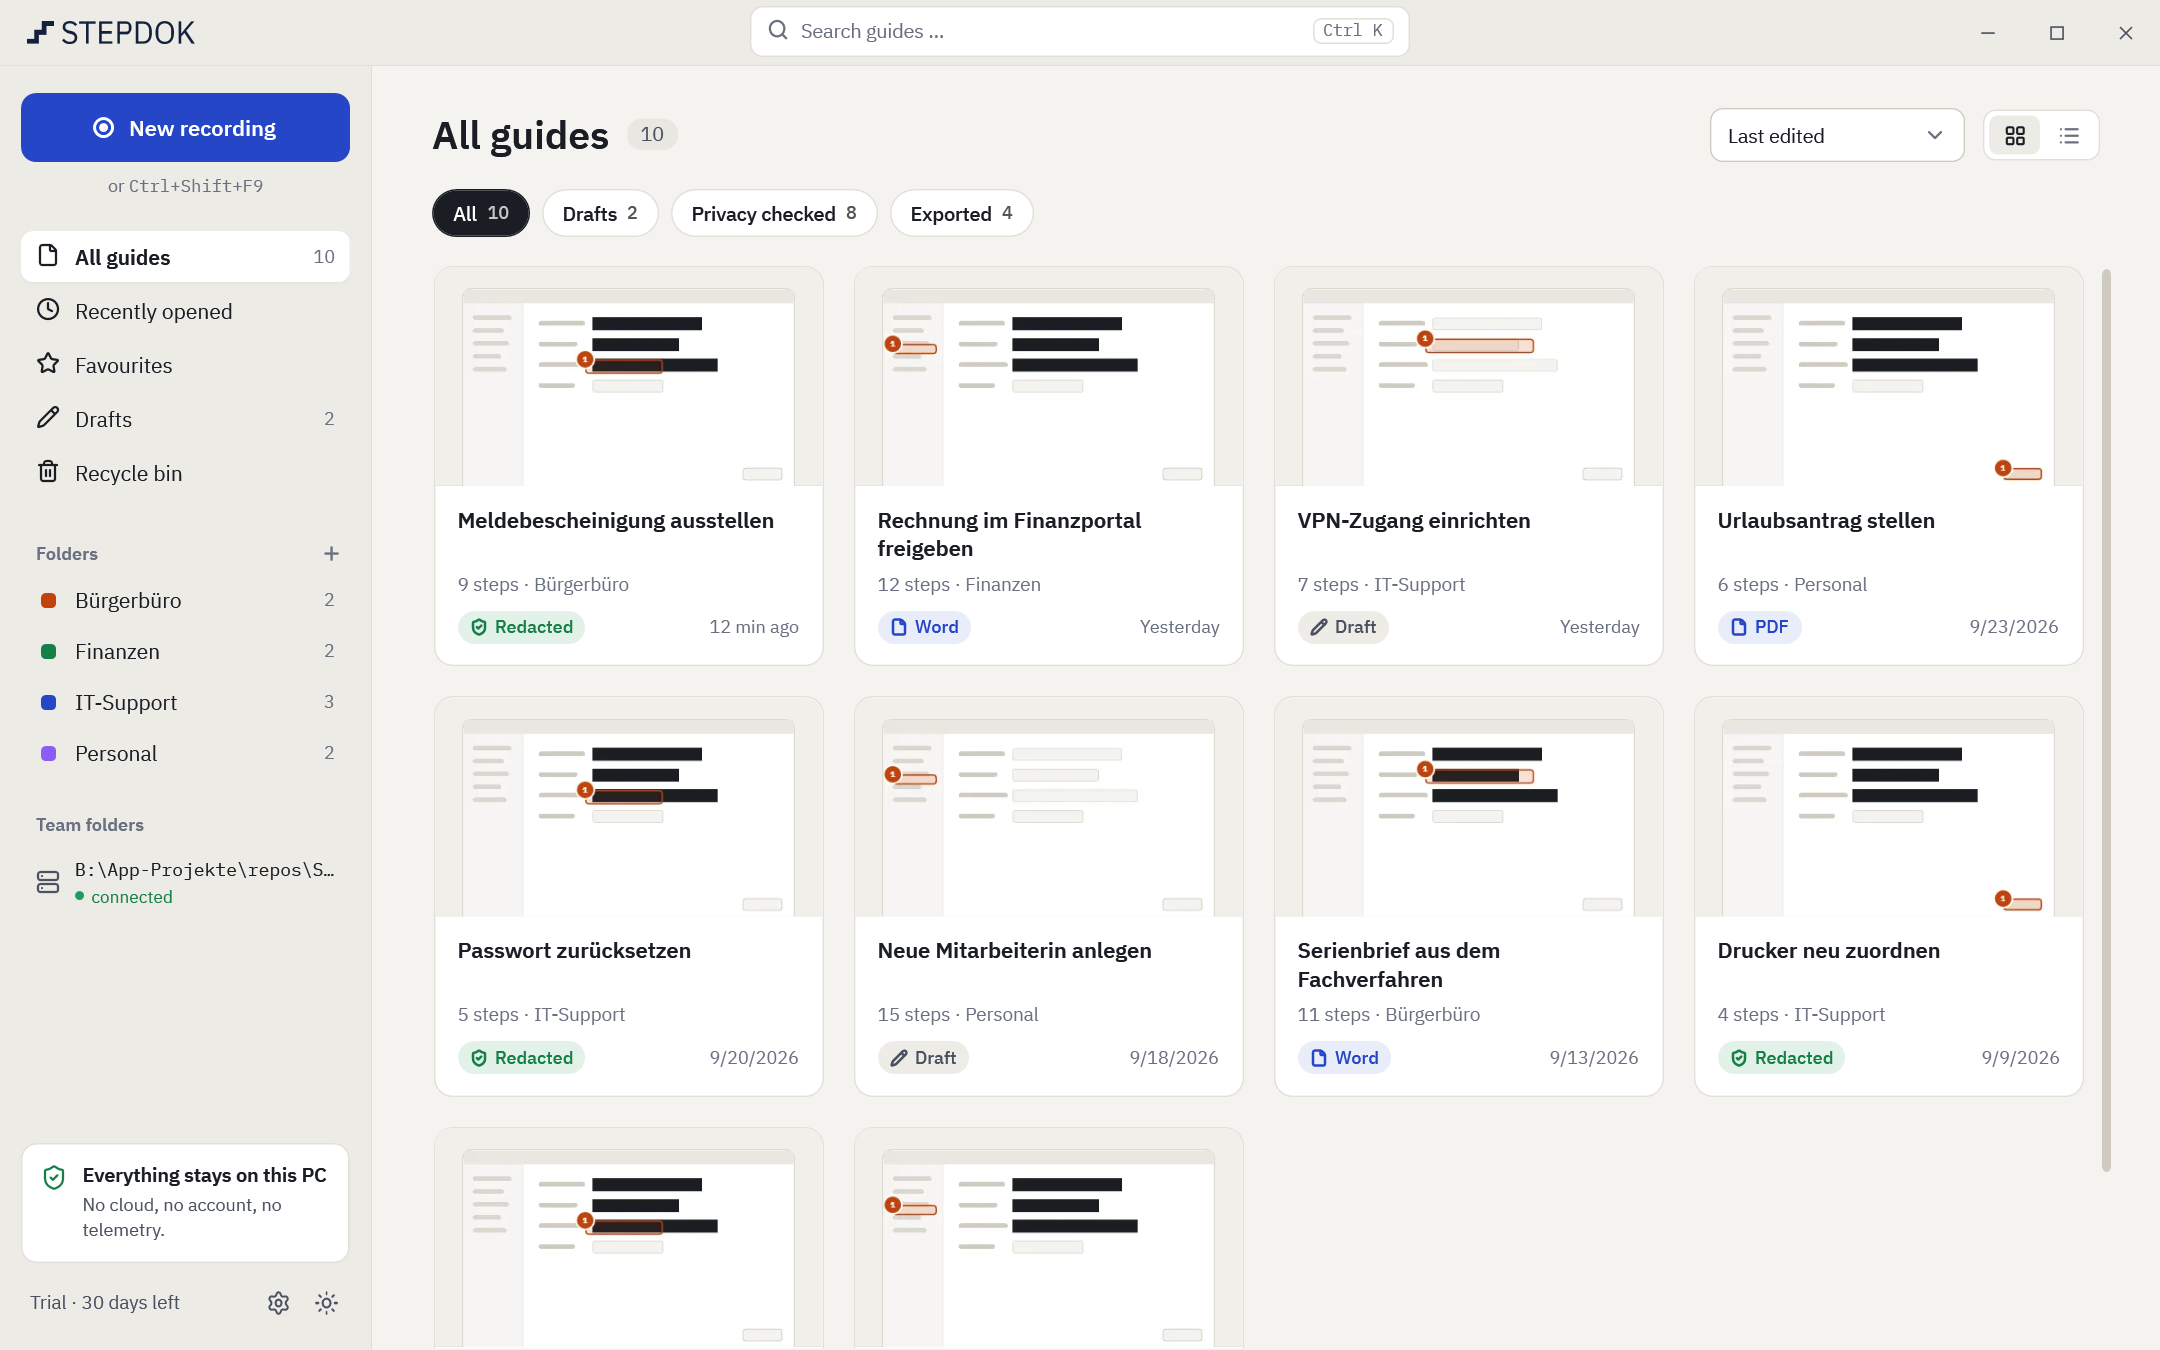2160x1350 pixels.
Task: Click the STEPDOK logo
Action: tap(111, 33)
